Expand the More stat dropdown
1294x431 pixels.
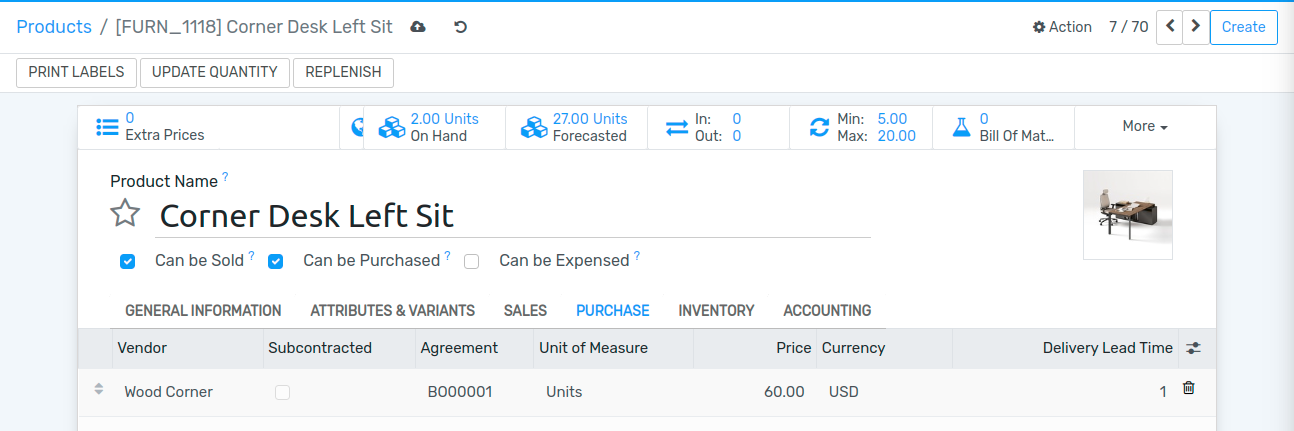pyautogui.click(x=1145, y=127)
